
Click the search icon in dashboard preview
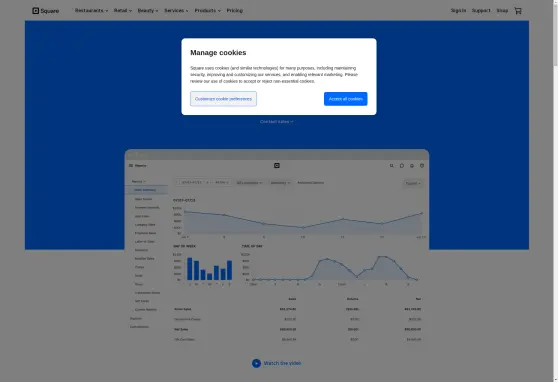391,166
